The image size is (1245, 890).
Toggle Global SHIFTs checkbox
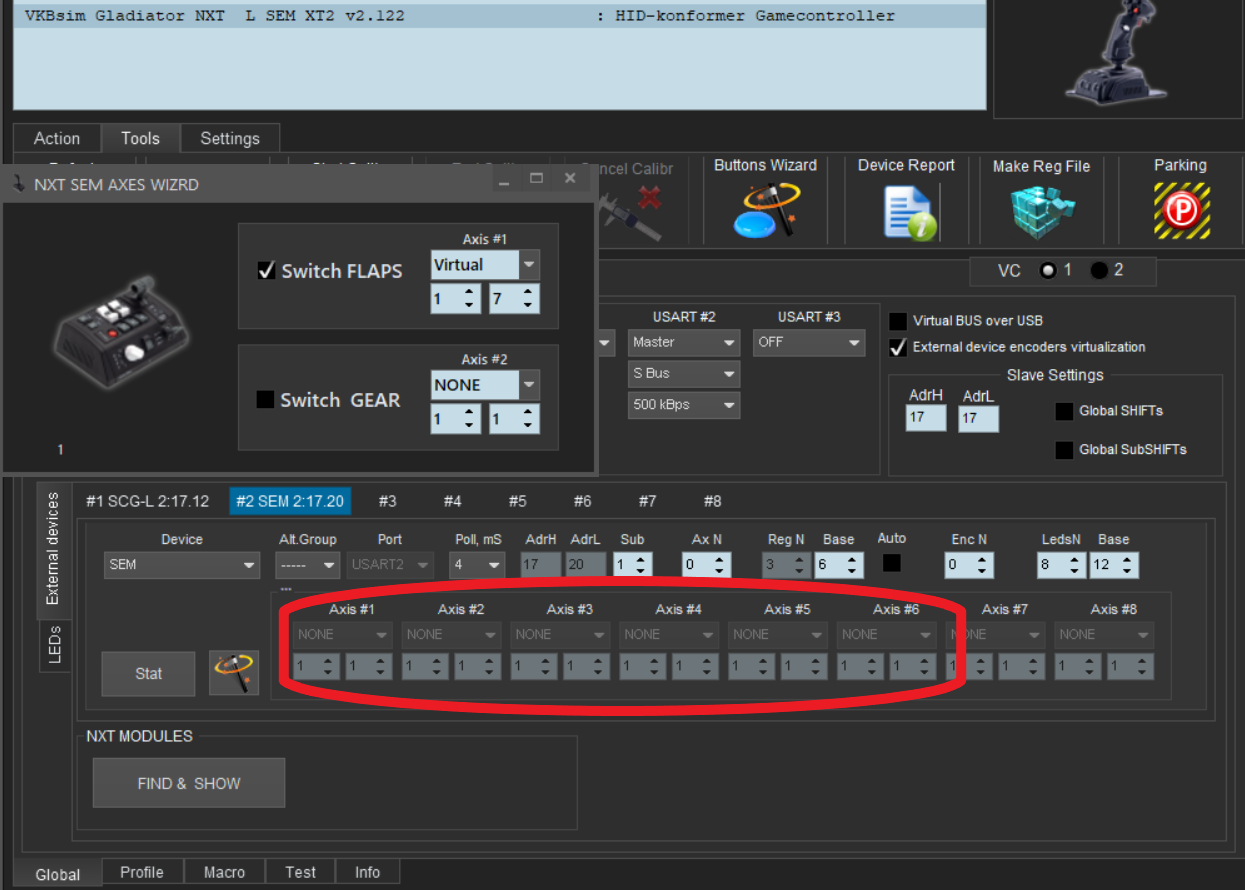click(x=1064, y=411)
